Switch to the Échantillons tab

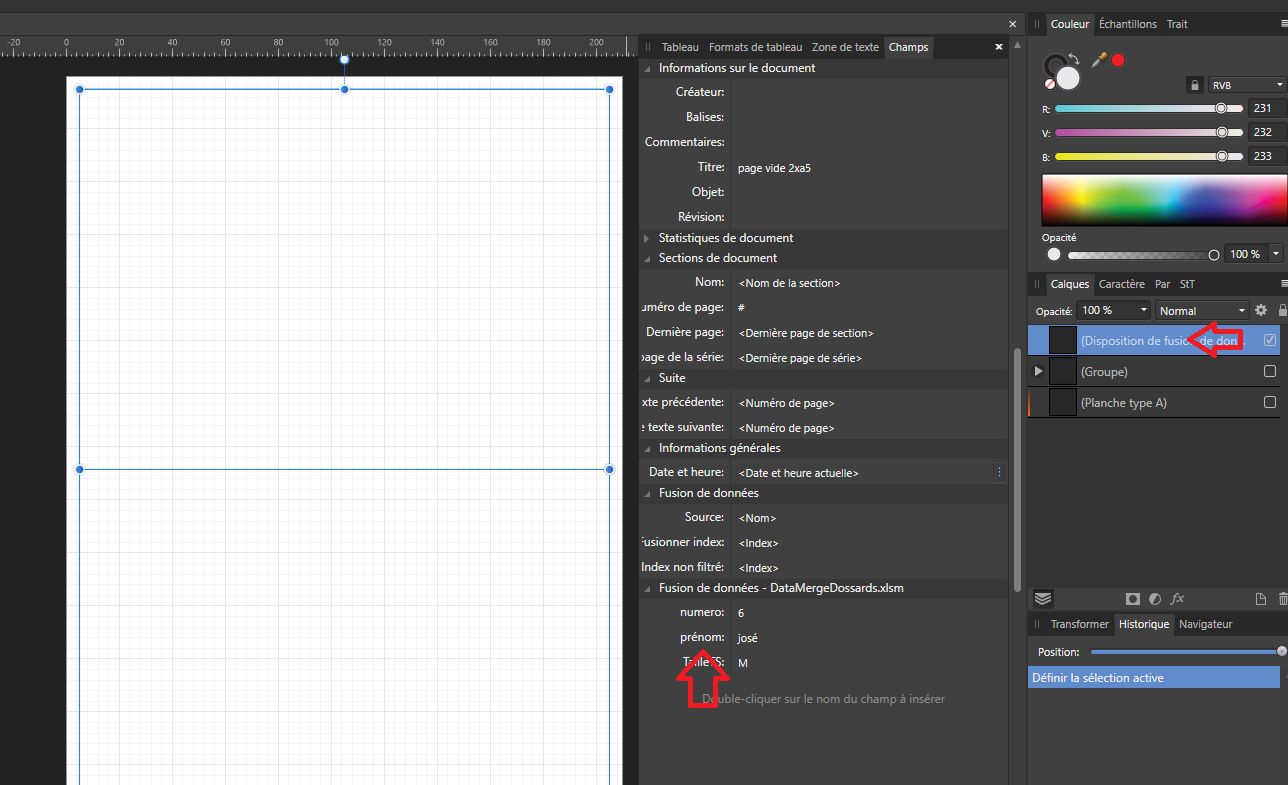click(x=1127, y=24)
